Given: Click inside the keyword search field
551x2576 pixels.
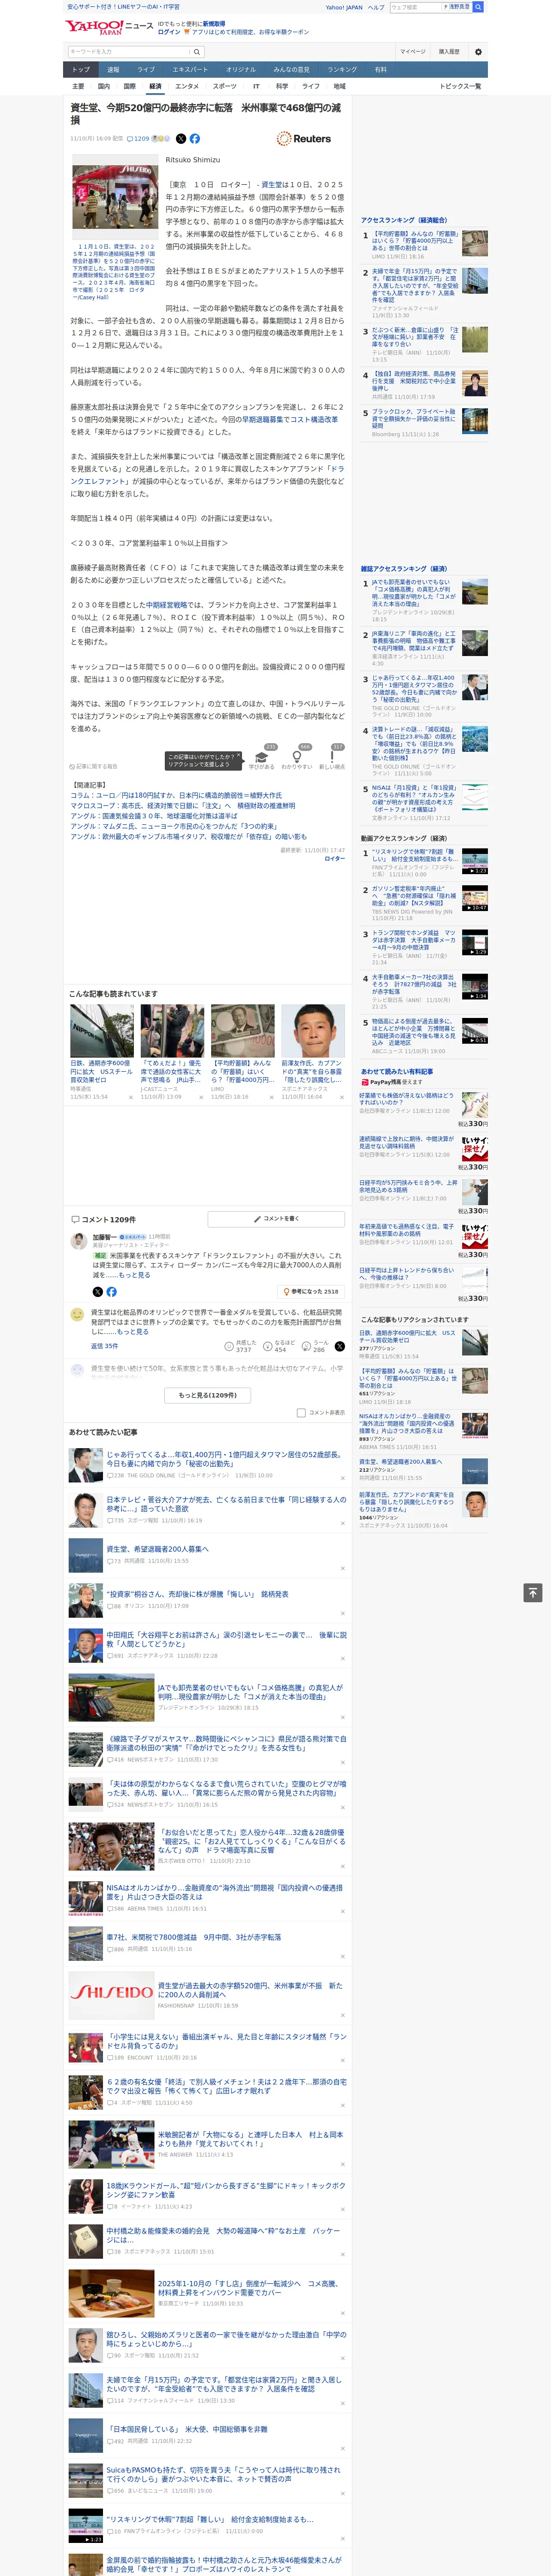Looking at the screenshot, I should 128,51.
